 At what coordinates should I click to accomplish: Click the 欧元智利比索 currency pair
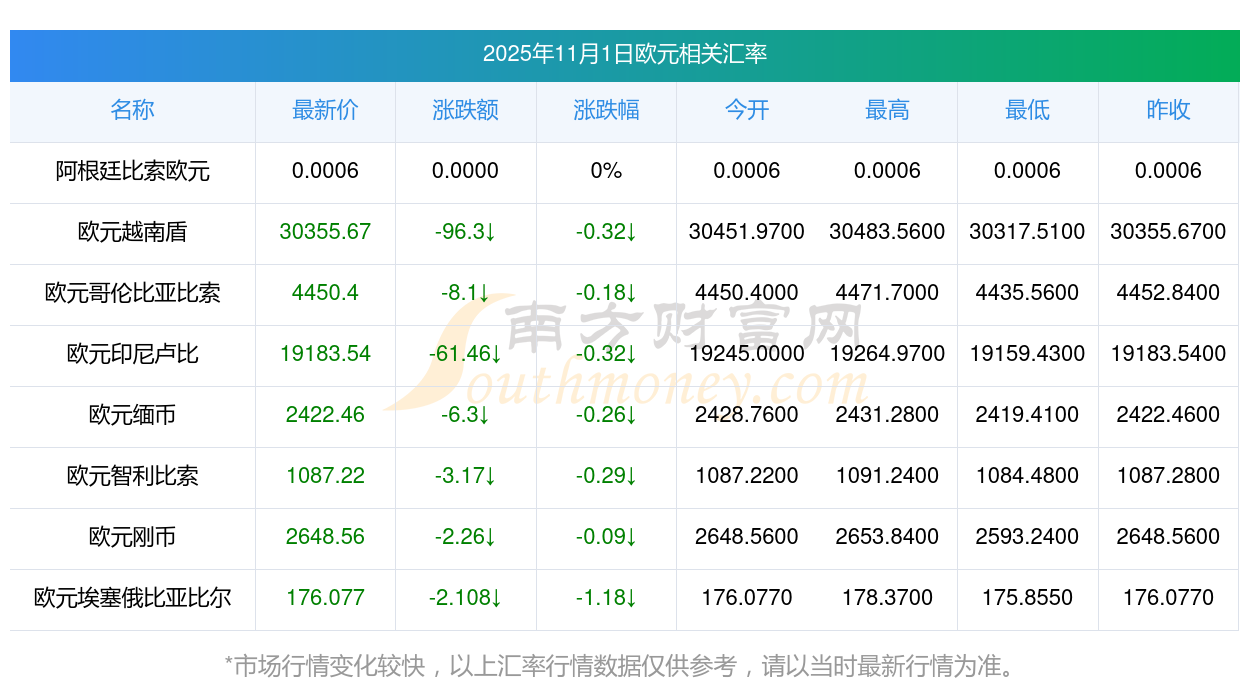(132, 476)
